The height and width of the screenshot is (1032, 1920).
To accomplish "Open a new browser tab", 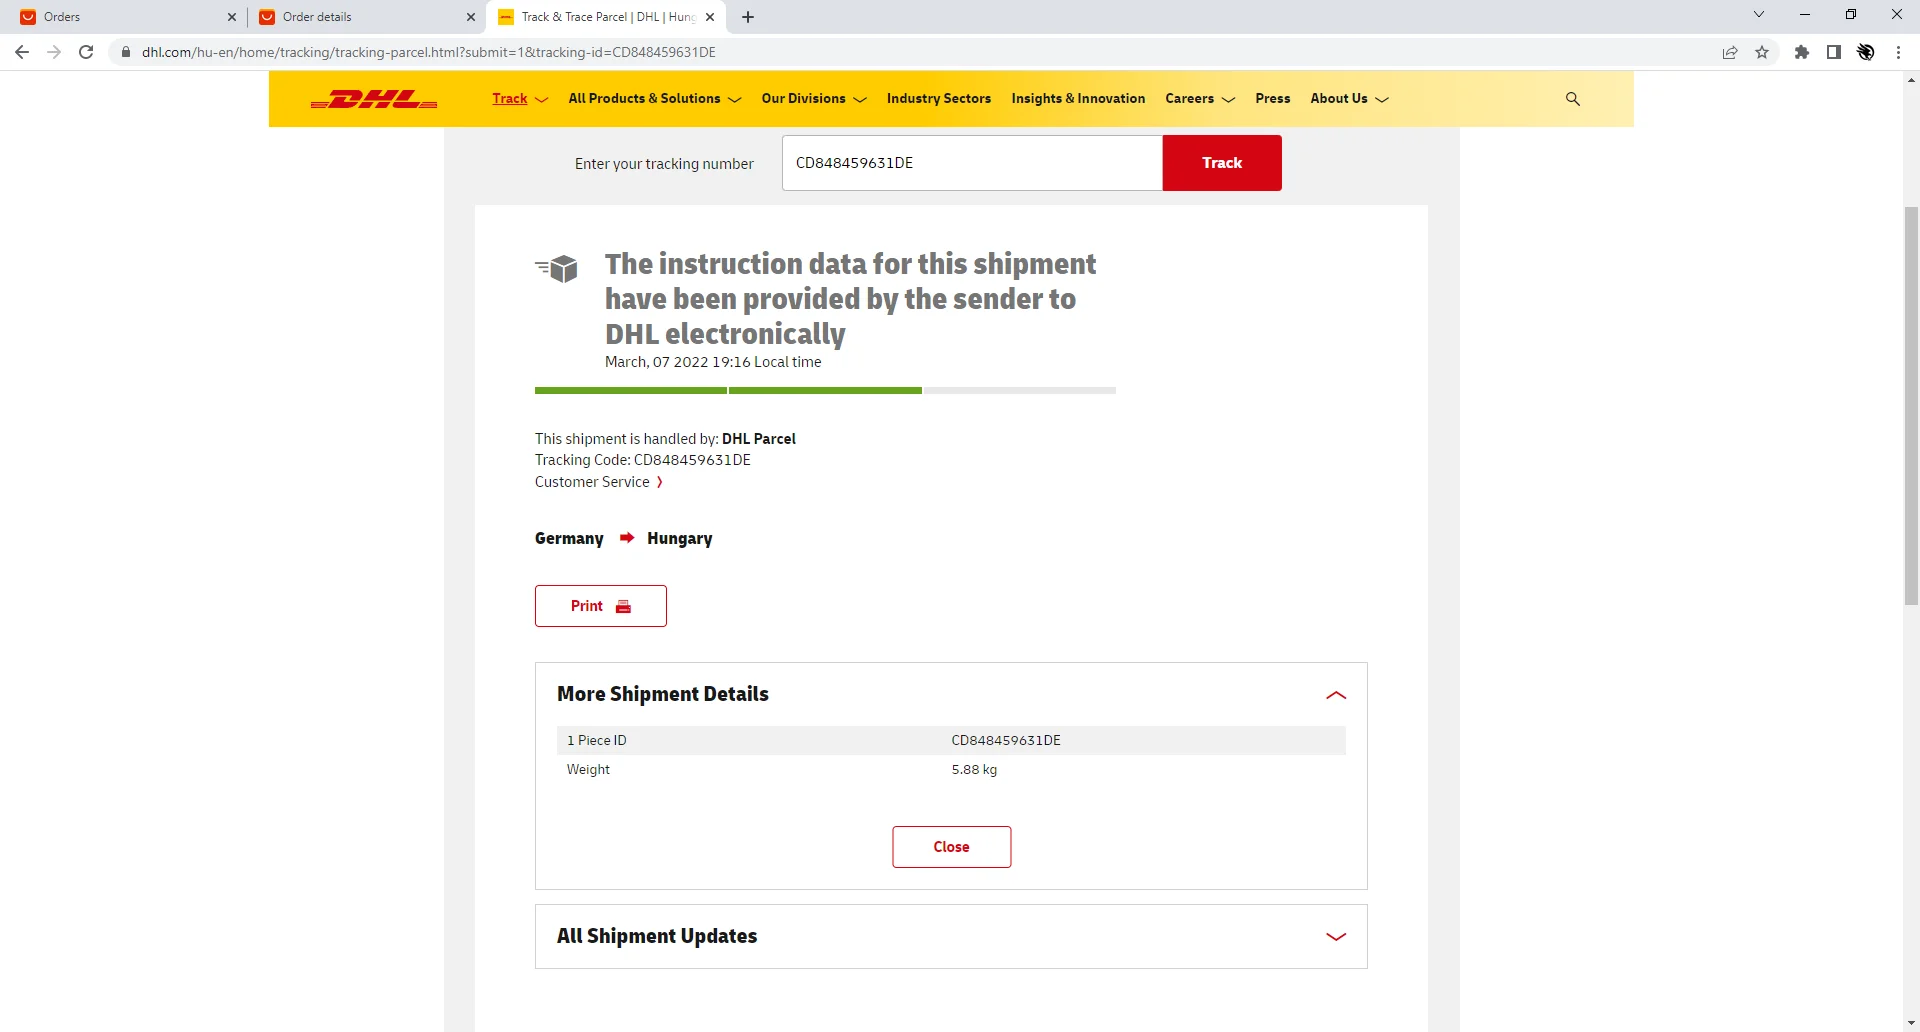I will (748, 17).
